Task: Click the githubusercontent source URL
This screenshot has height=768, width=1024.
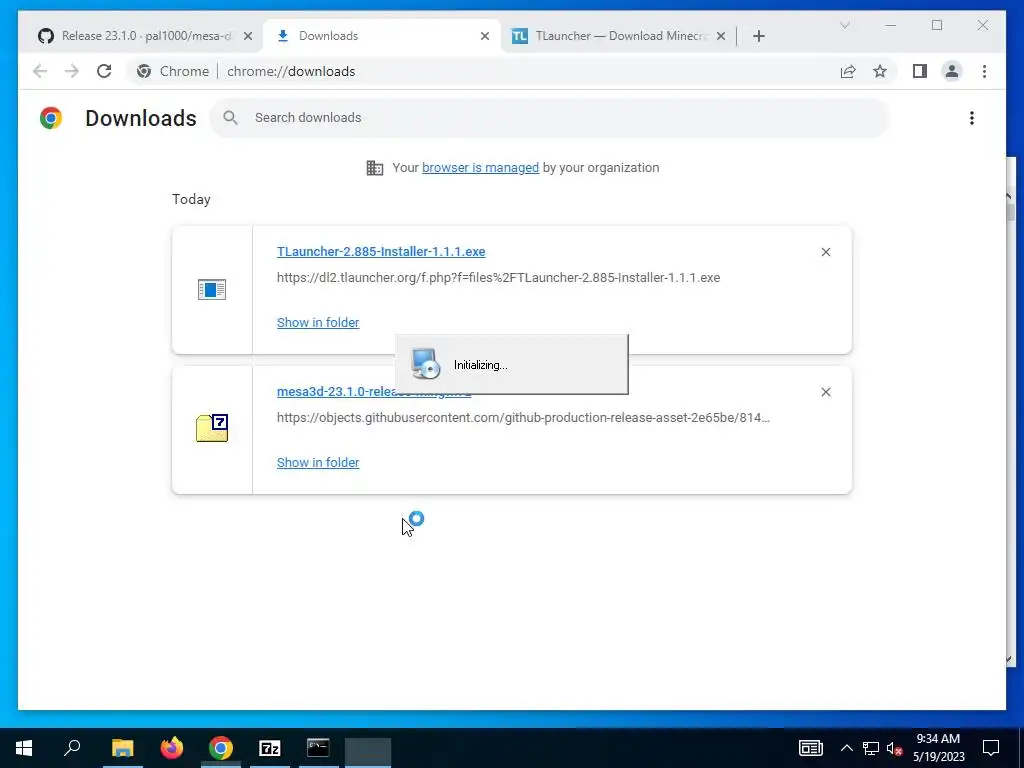Action: click(523, 418)
